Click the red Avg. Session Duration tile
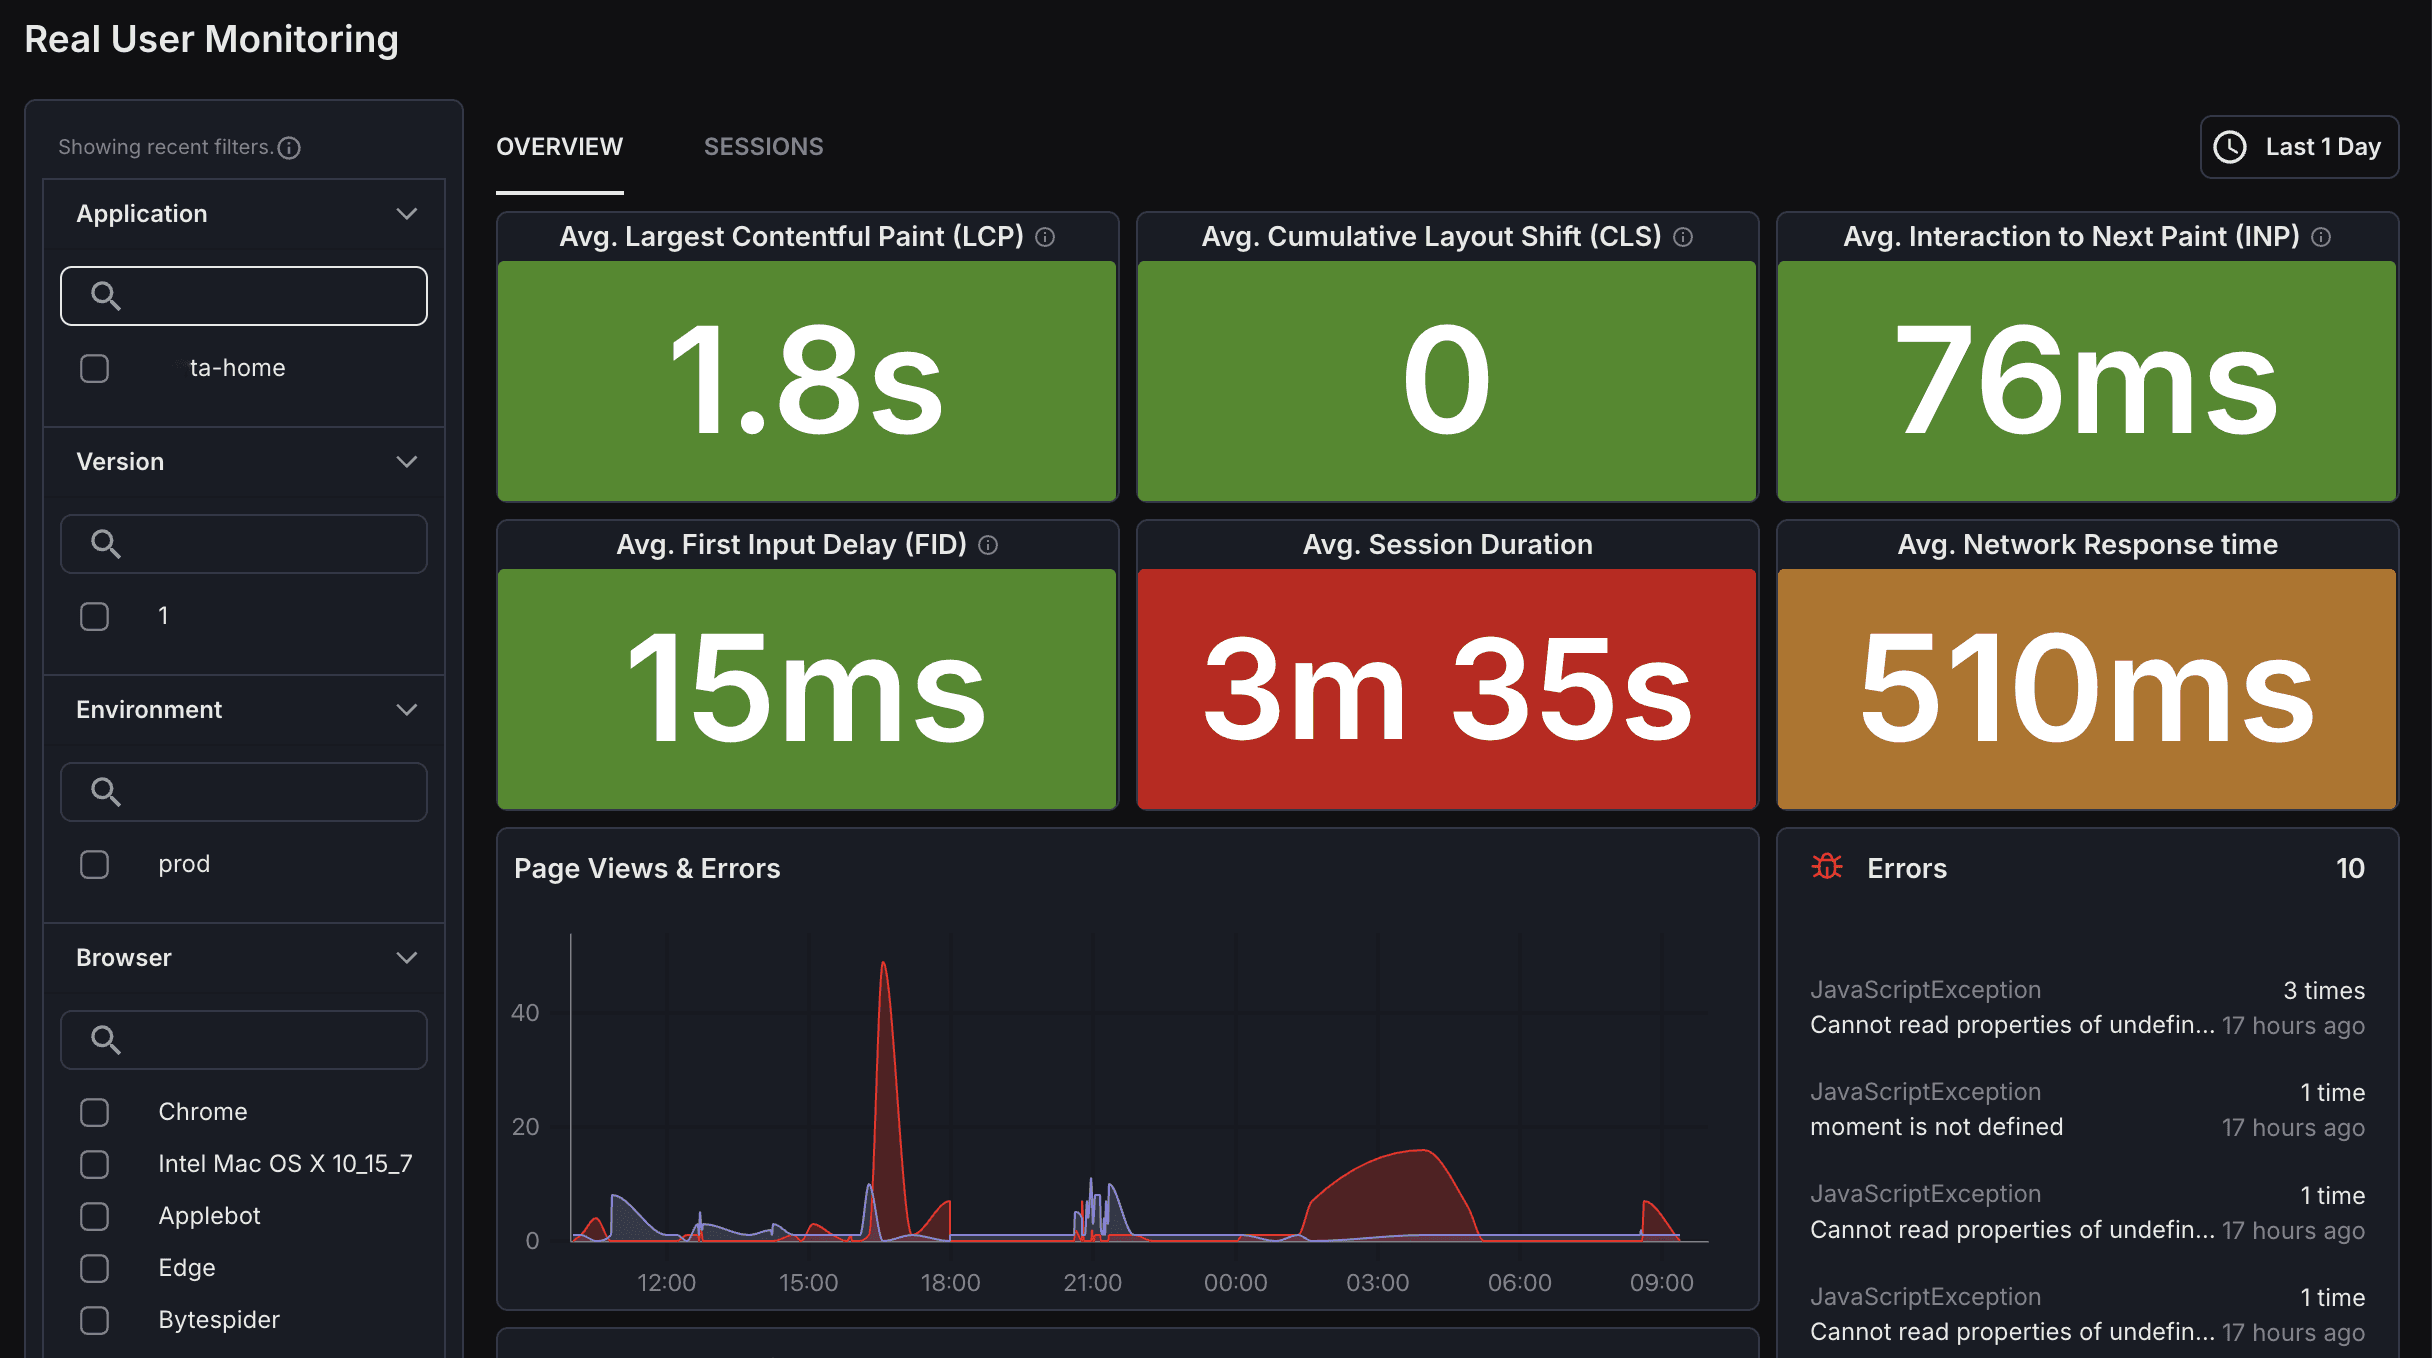2432x1358 pixels. (1446, 688)
